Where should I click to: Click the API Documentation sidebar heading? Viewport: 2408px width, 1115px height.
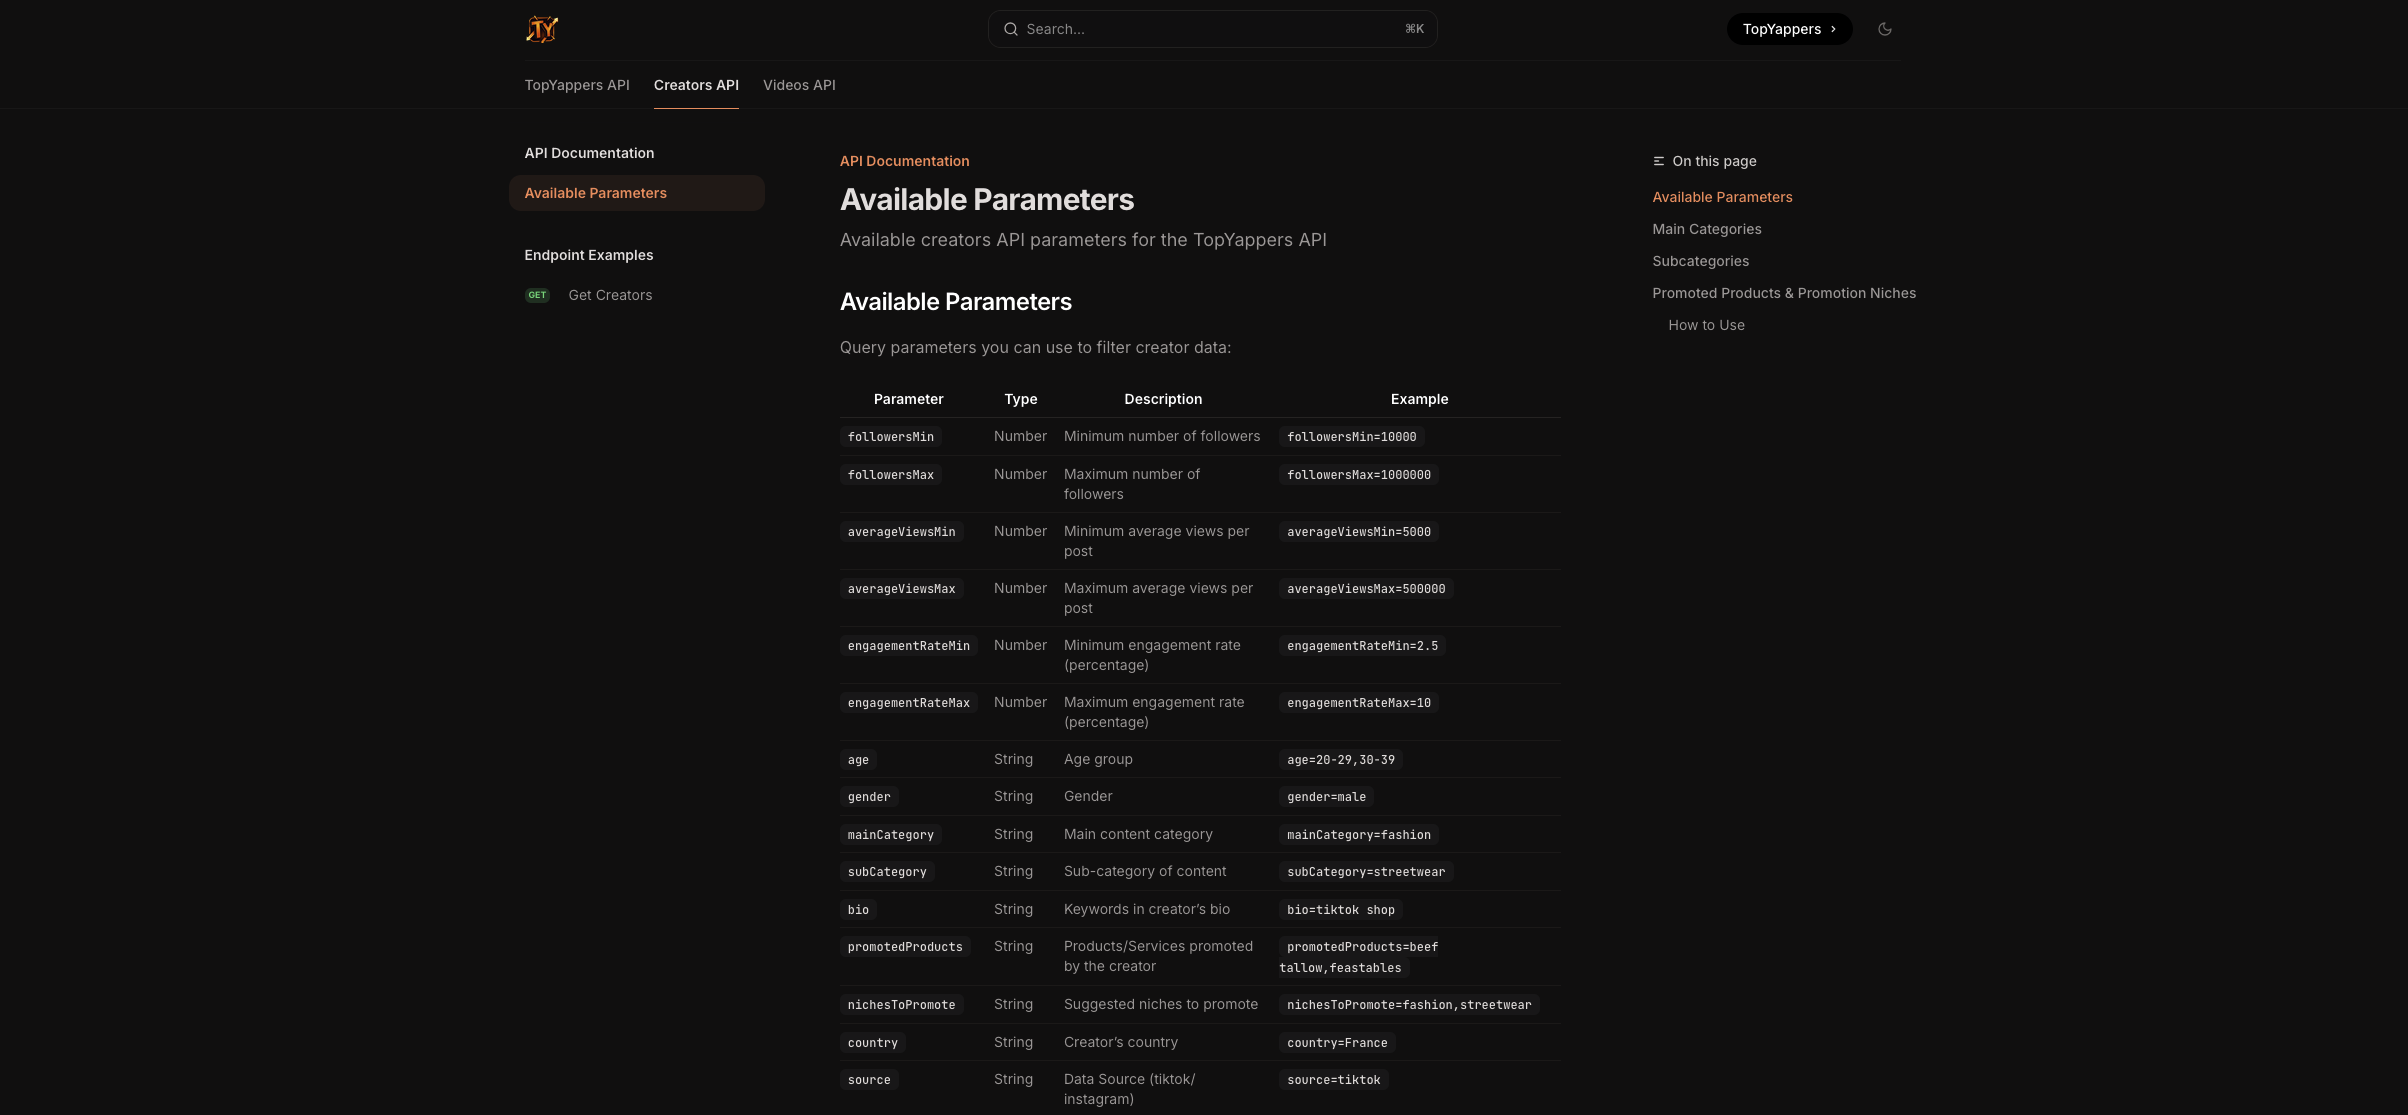coord(589,153)
